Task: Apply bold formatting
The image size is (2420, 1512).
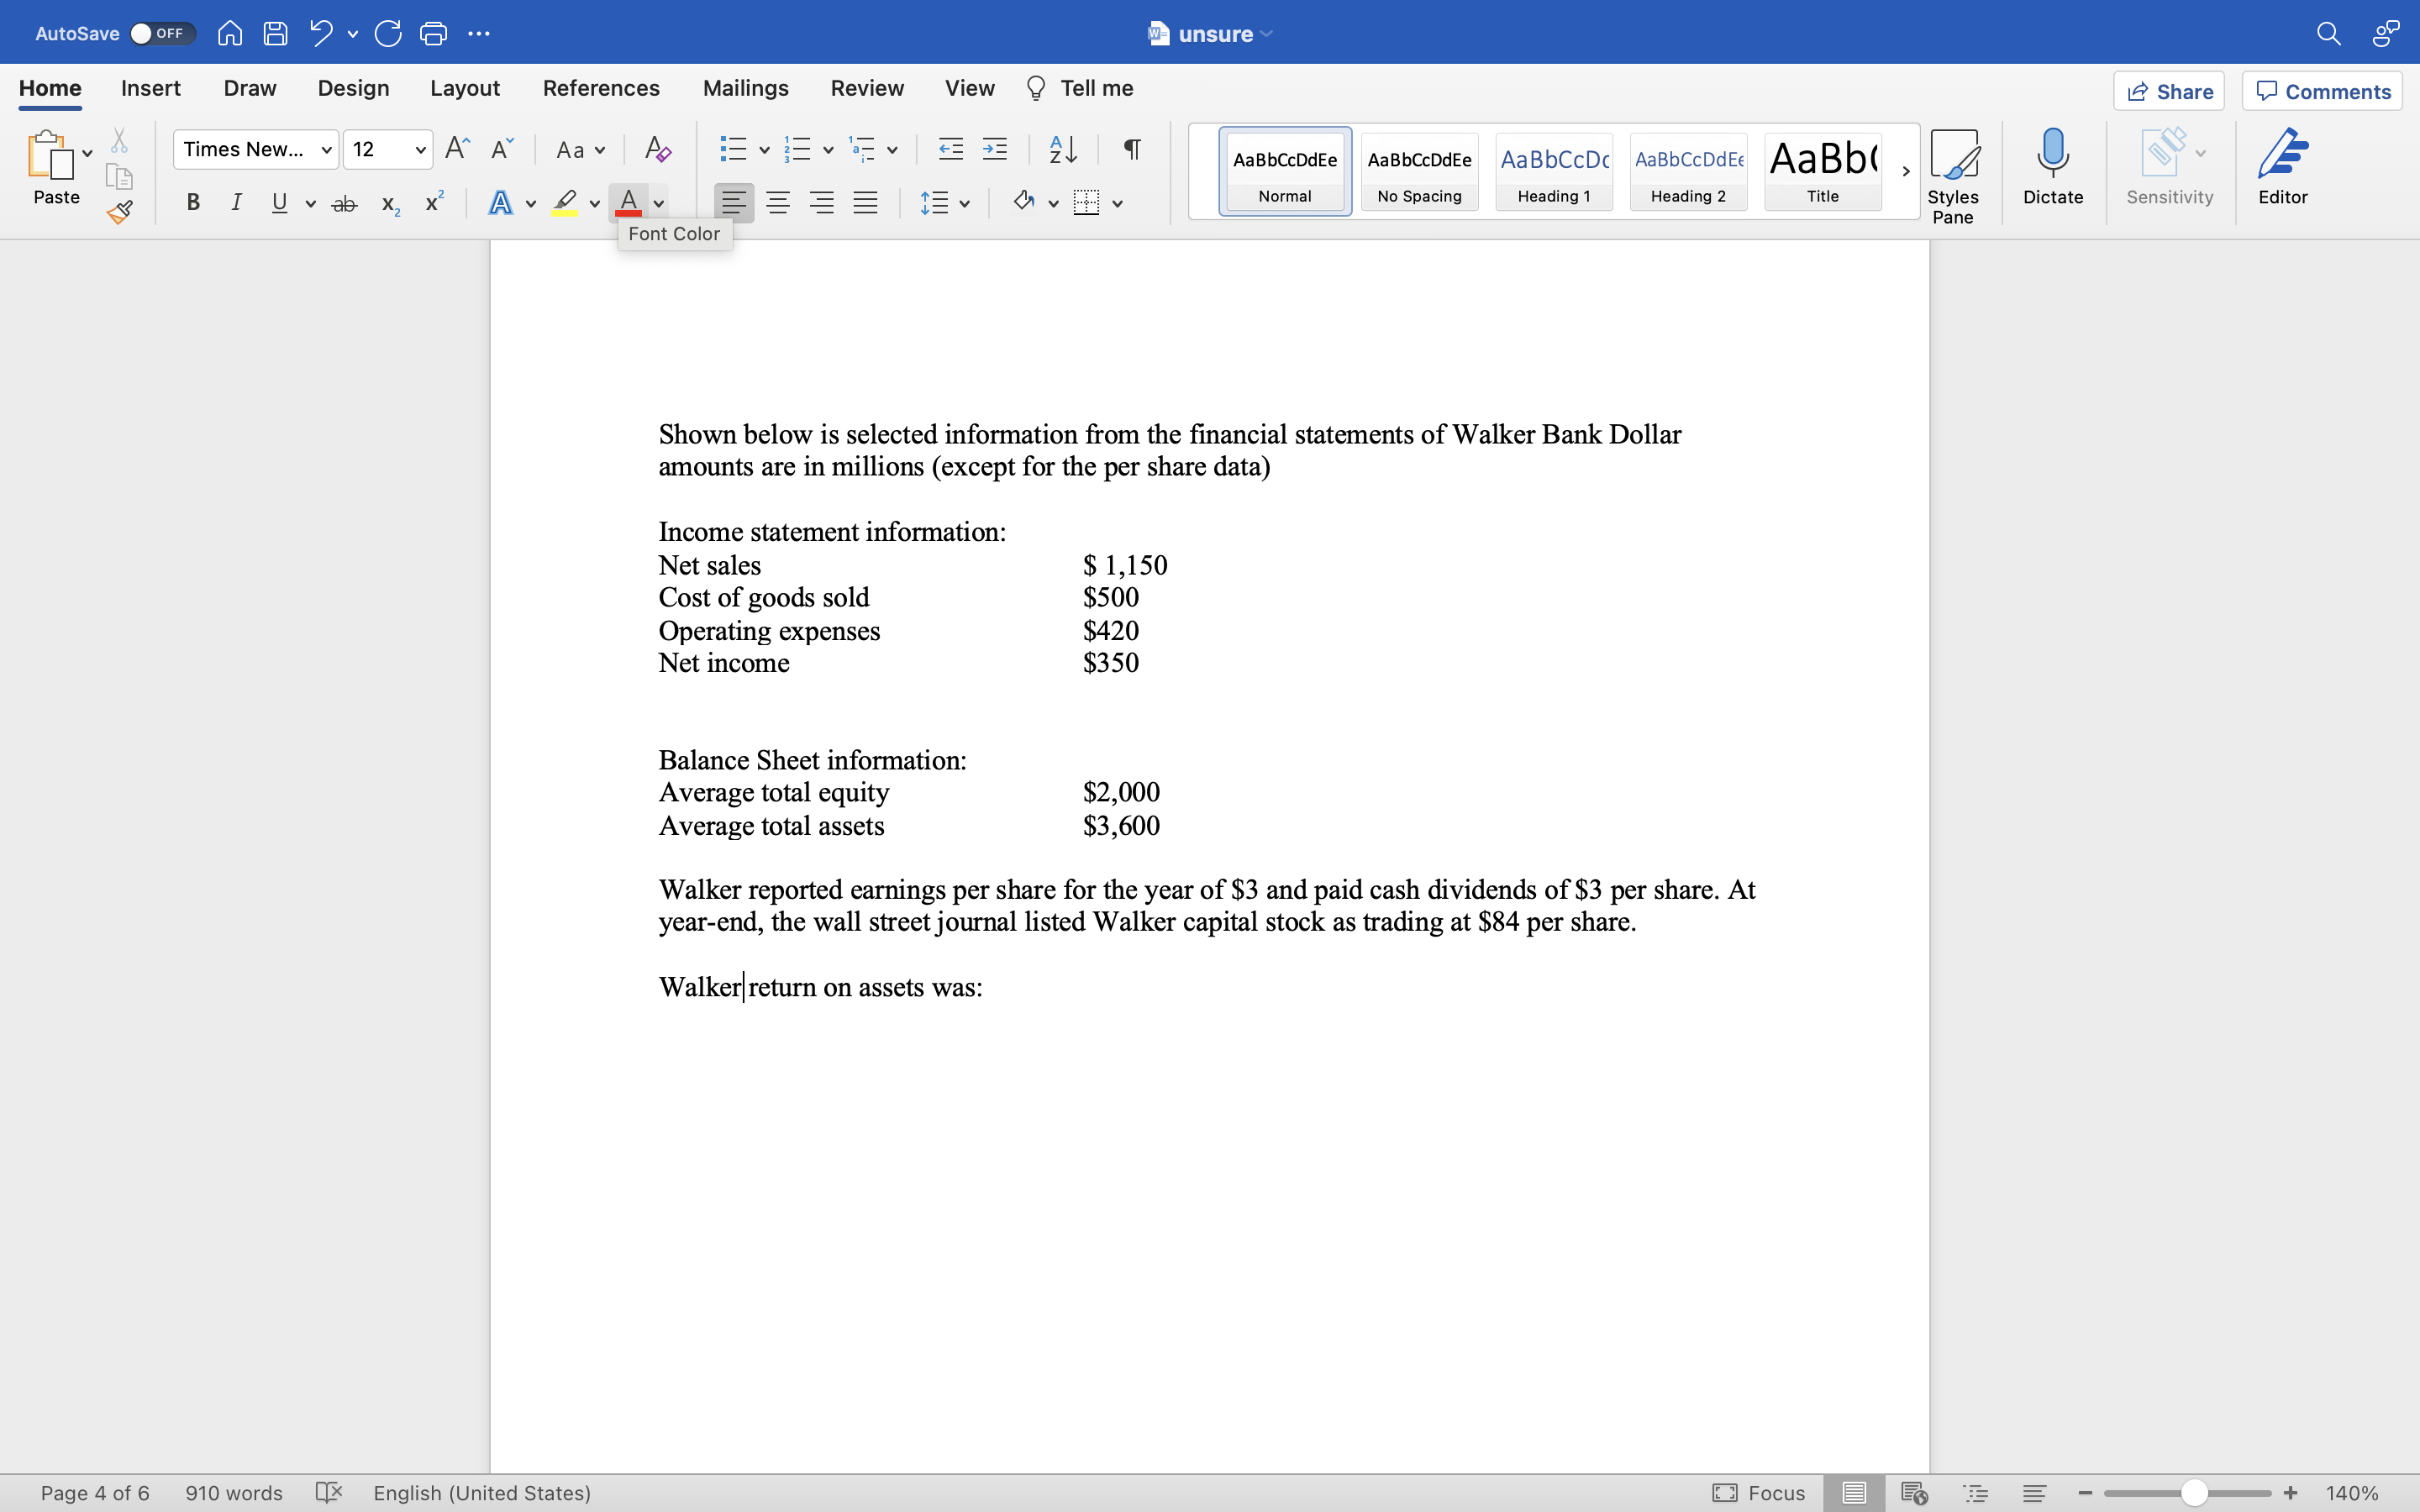Action: (x=192, y=202)
